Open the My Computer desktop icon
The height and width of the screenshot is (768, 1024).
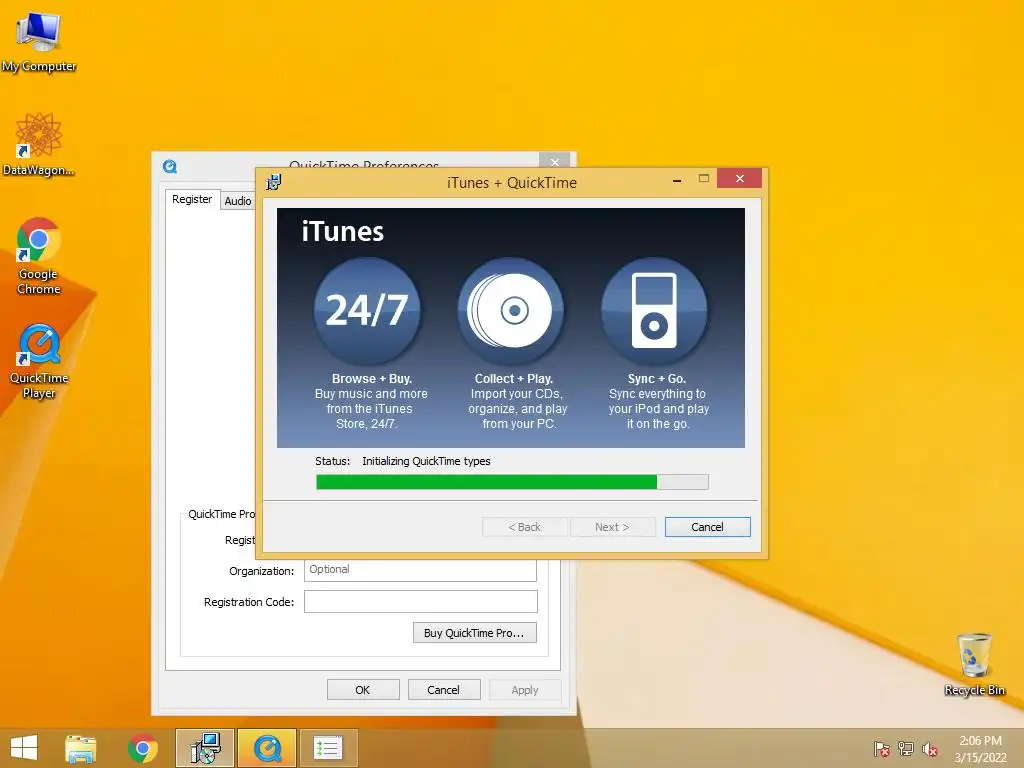[x=39, y=42]
